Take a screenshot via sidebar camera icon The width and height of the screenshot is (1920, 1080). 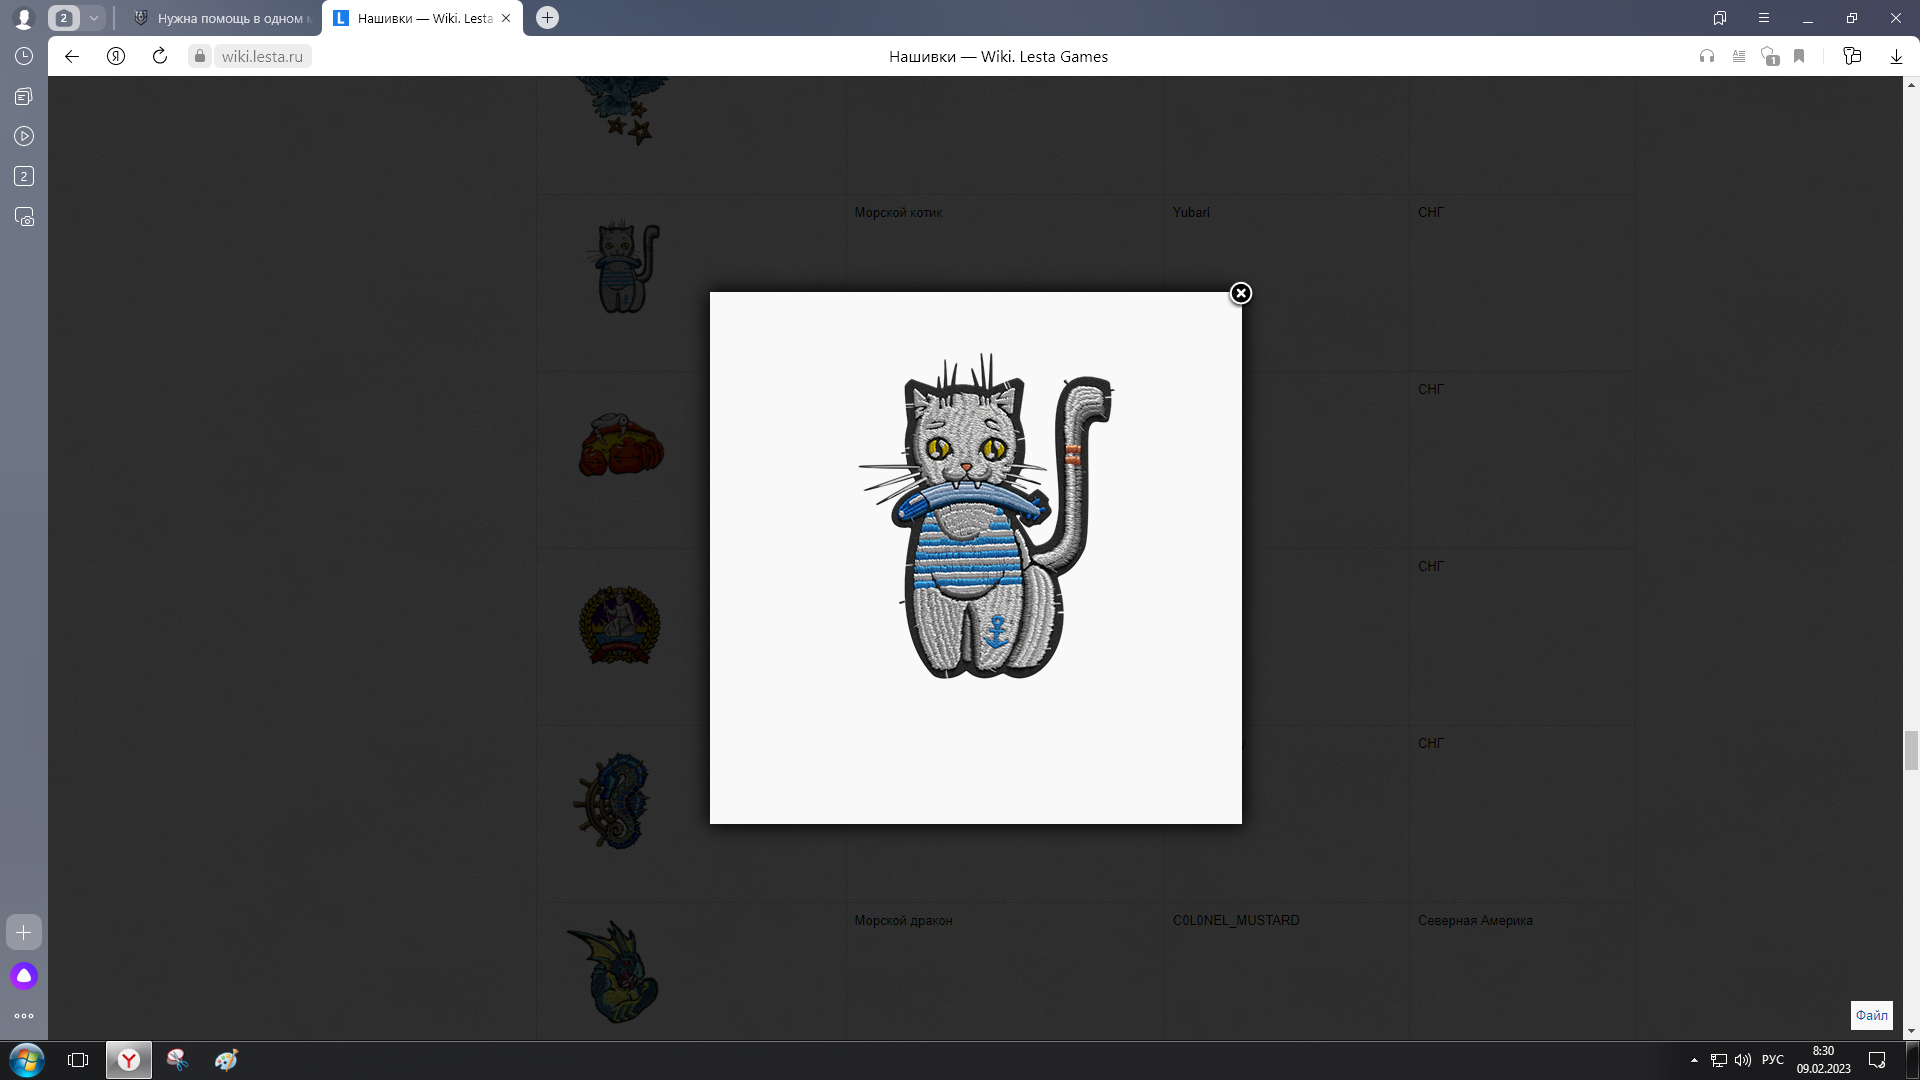24,217
